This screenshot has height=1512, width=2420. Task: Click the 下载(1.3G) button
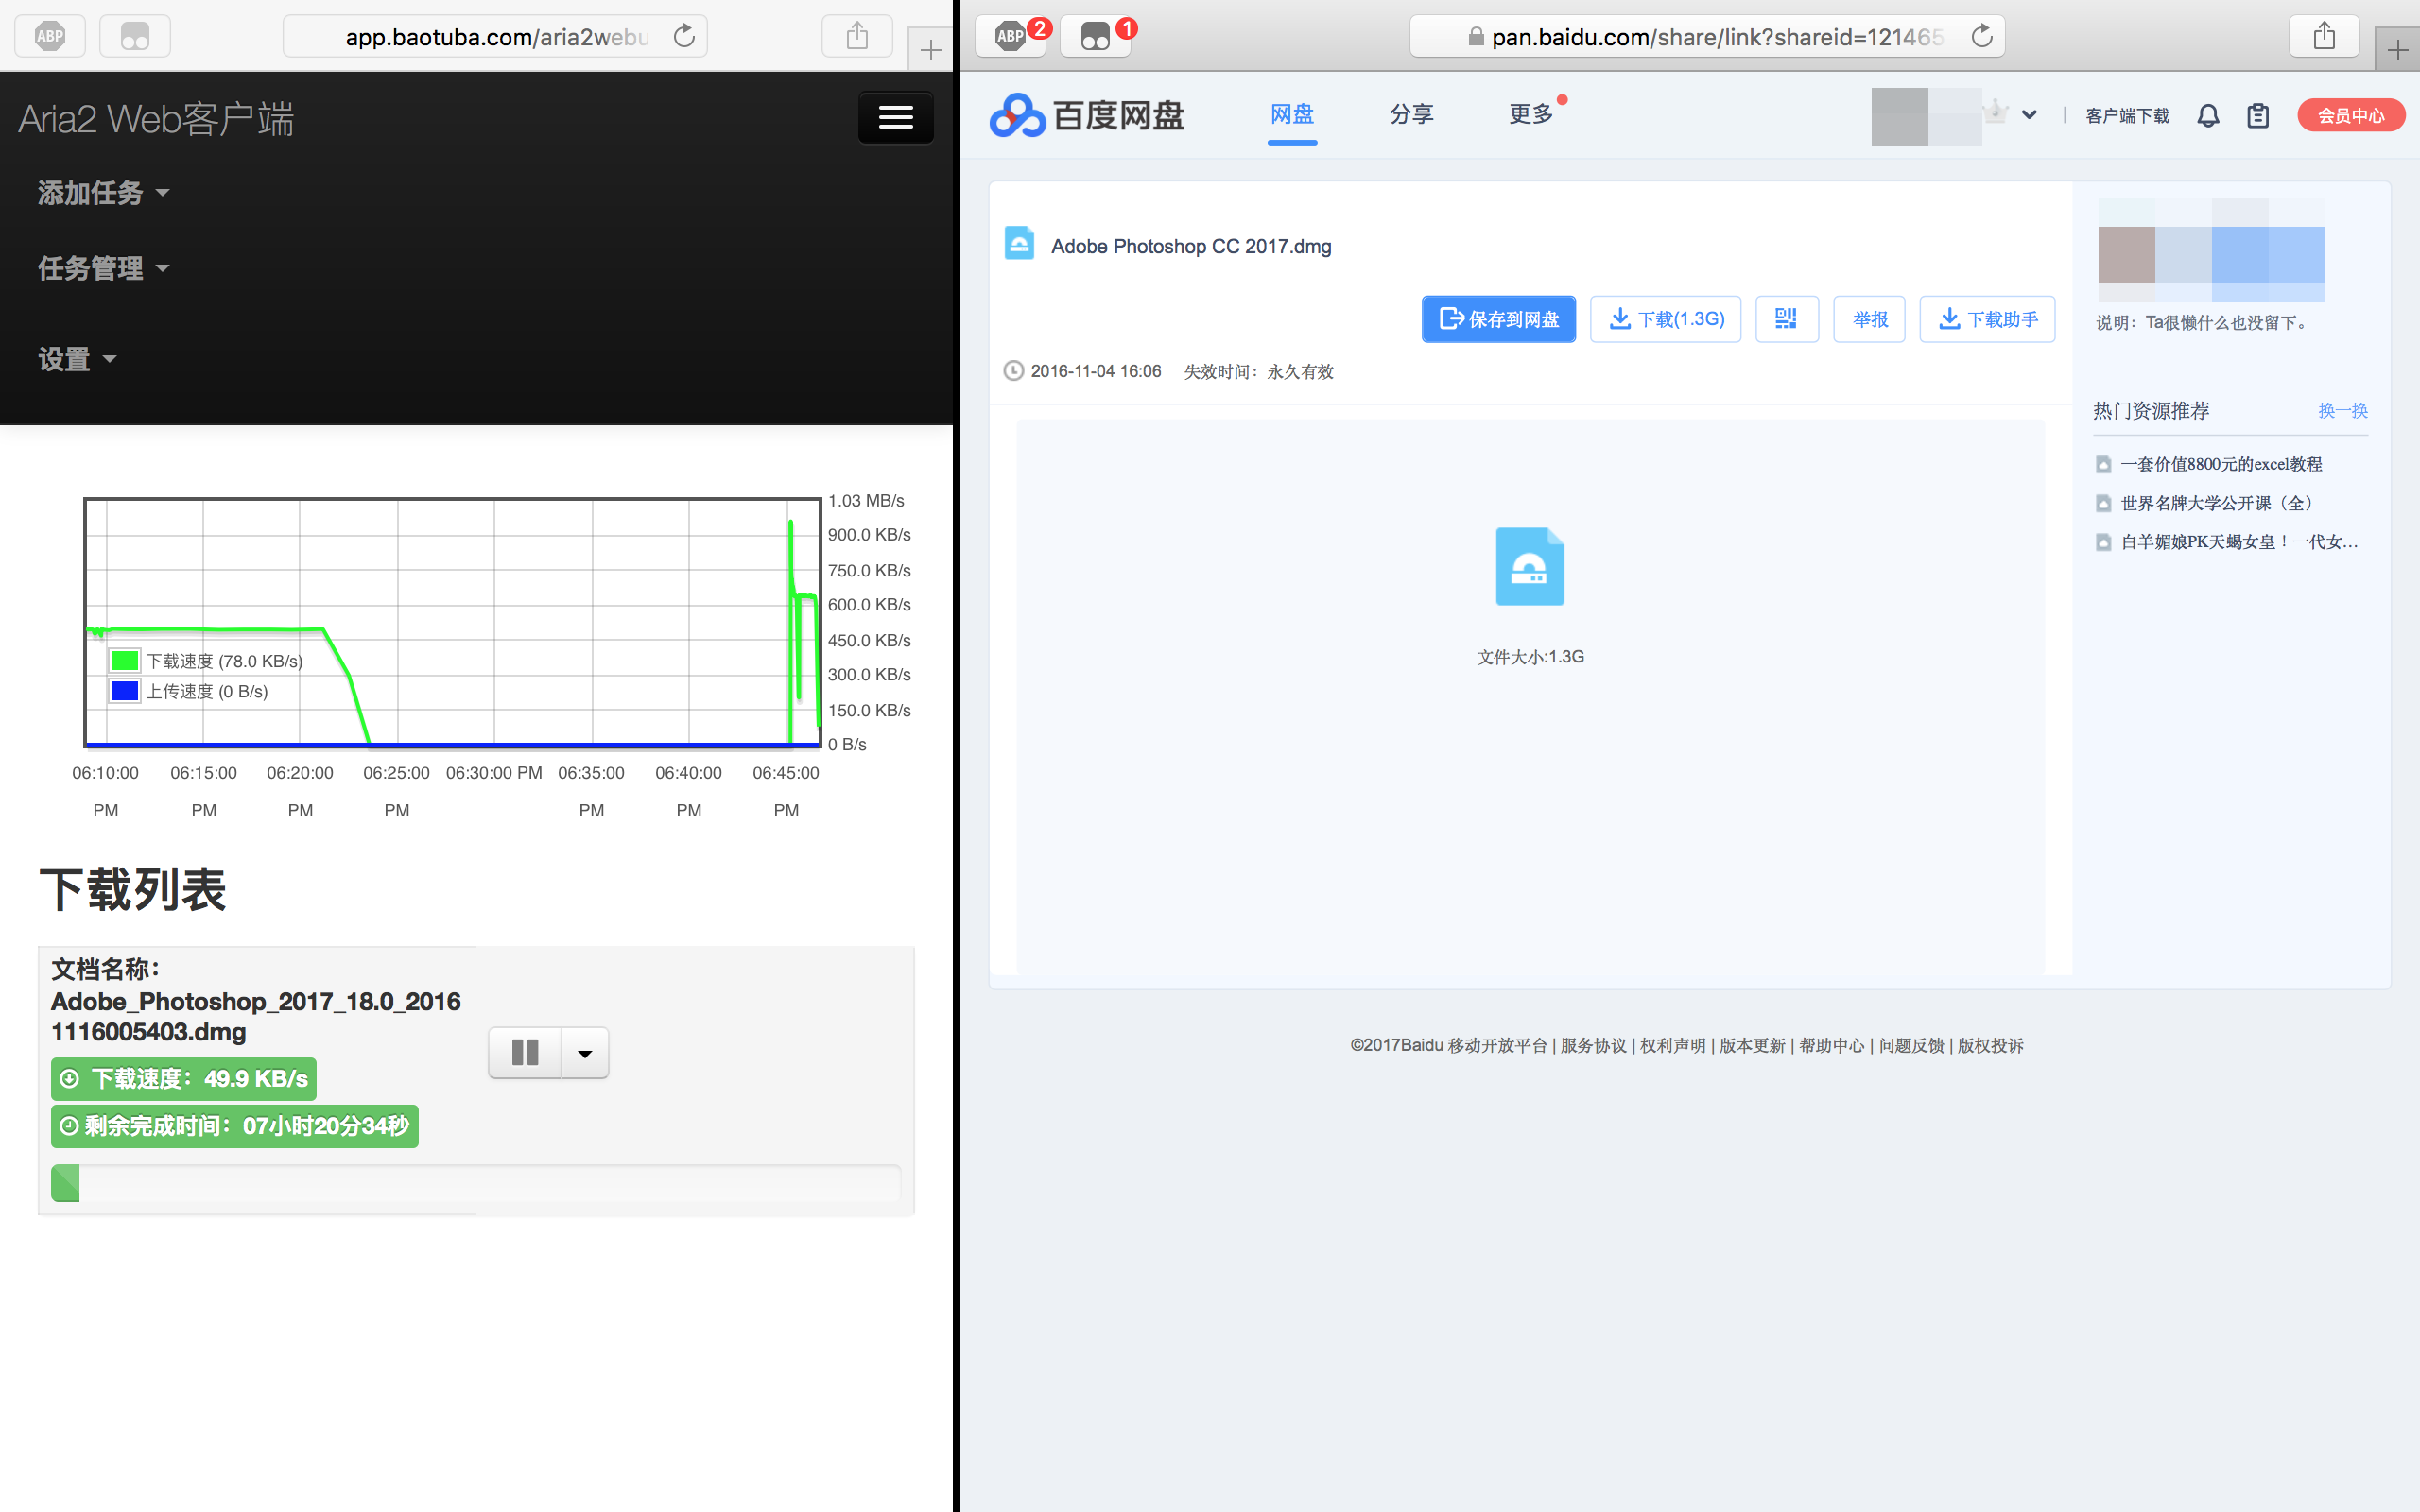click(x=1665, y=319)
